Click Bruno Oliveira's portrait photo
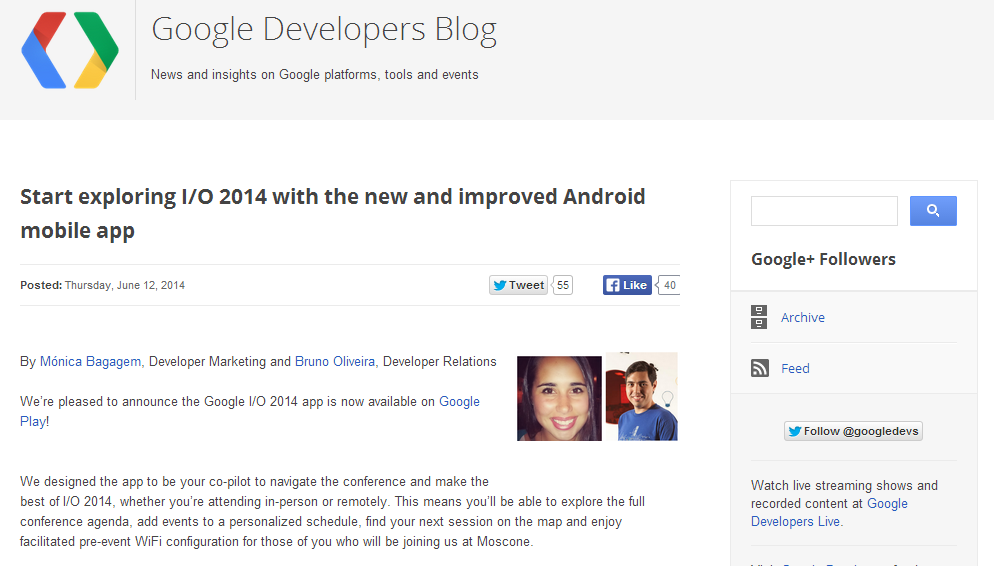The width and height of the screenshot is (994, 566). 642,397
